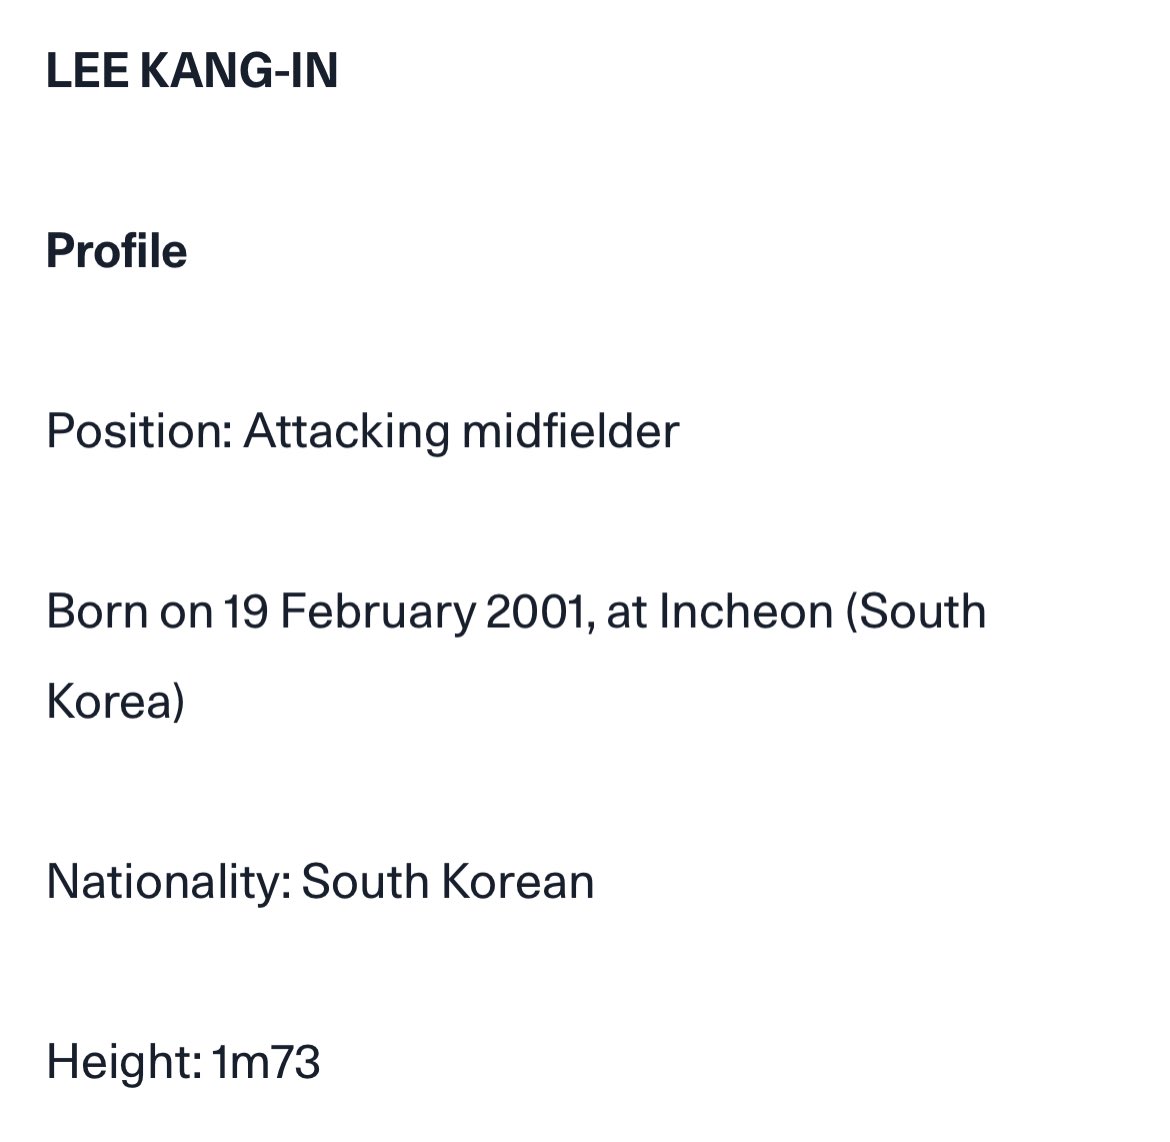The height and width of the screenshot is (1142, 1170).
Task: Click the 'Nationality:' label
Action: 169,883
